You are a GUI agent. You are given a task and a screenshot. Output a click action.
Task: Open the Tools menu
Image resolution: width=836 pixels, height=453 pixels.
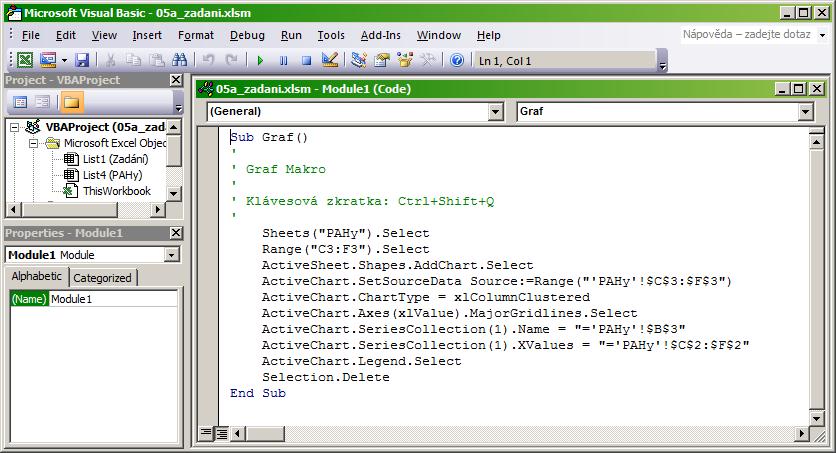[331, 35]
